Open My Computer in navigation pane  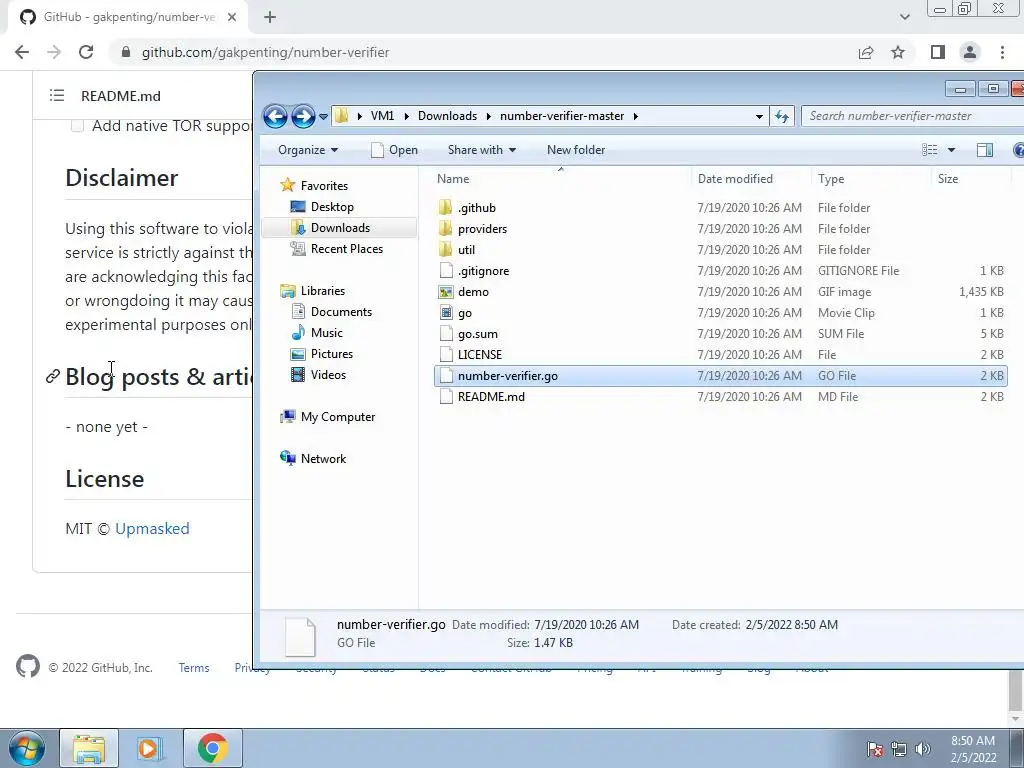click(338, 417)
